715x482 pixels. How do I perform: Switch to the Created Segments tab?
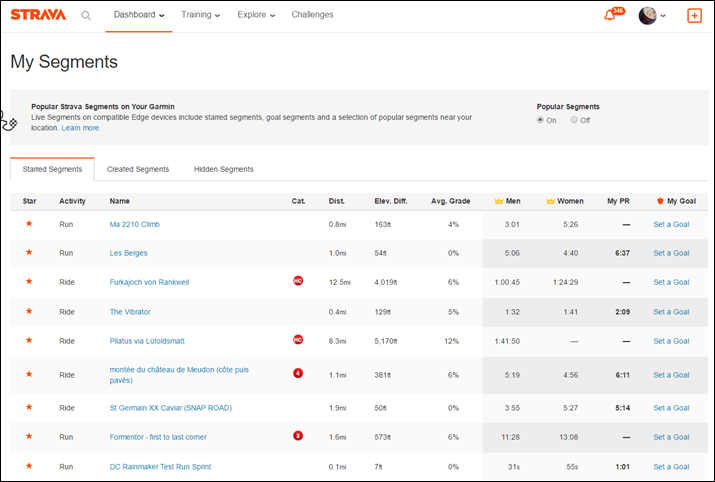pos(138,169)
